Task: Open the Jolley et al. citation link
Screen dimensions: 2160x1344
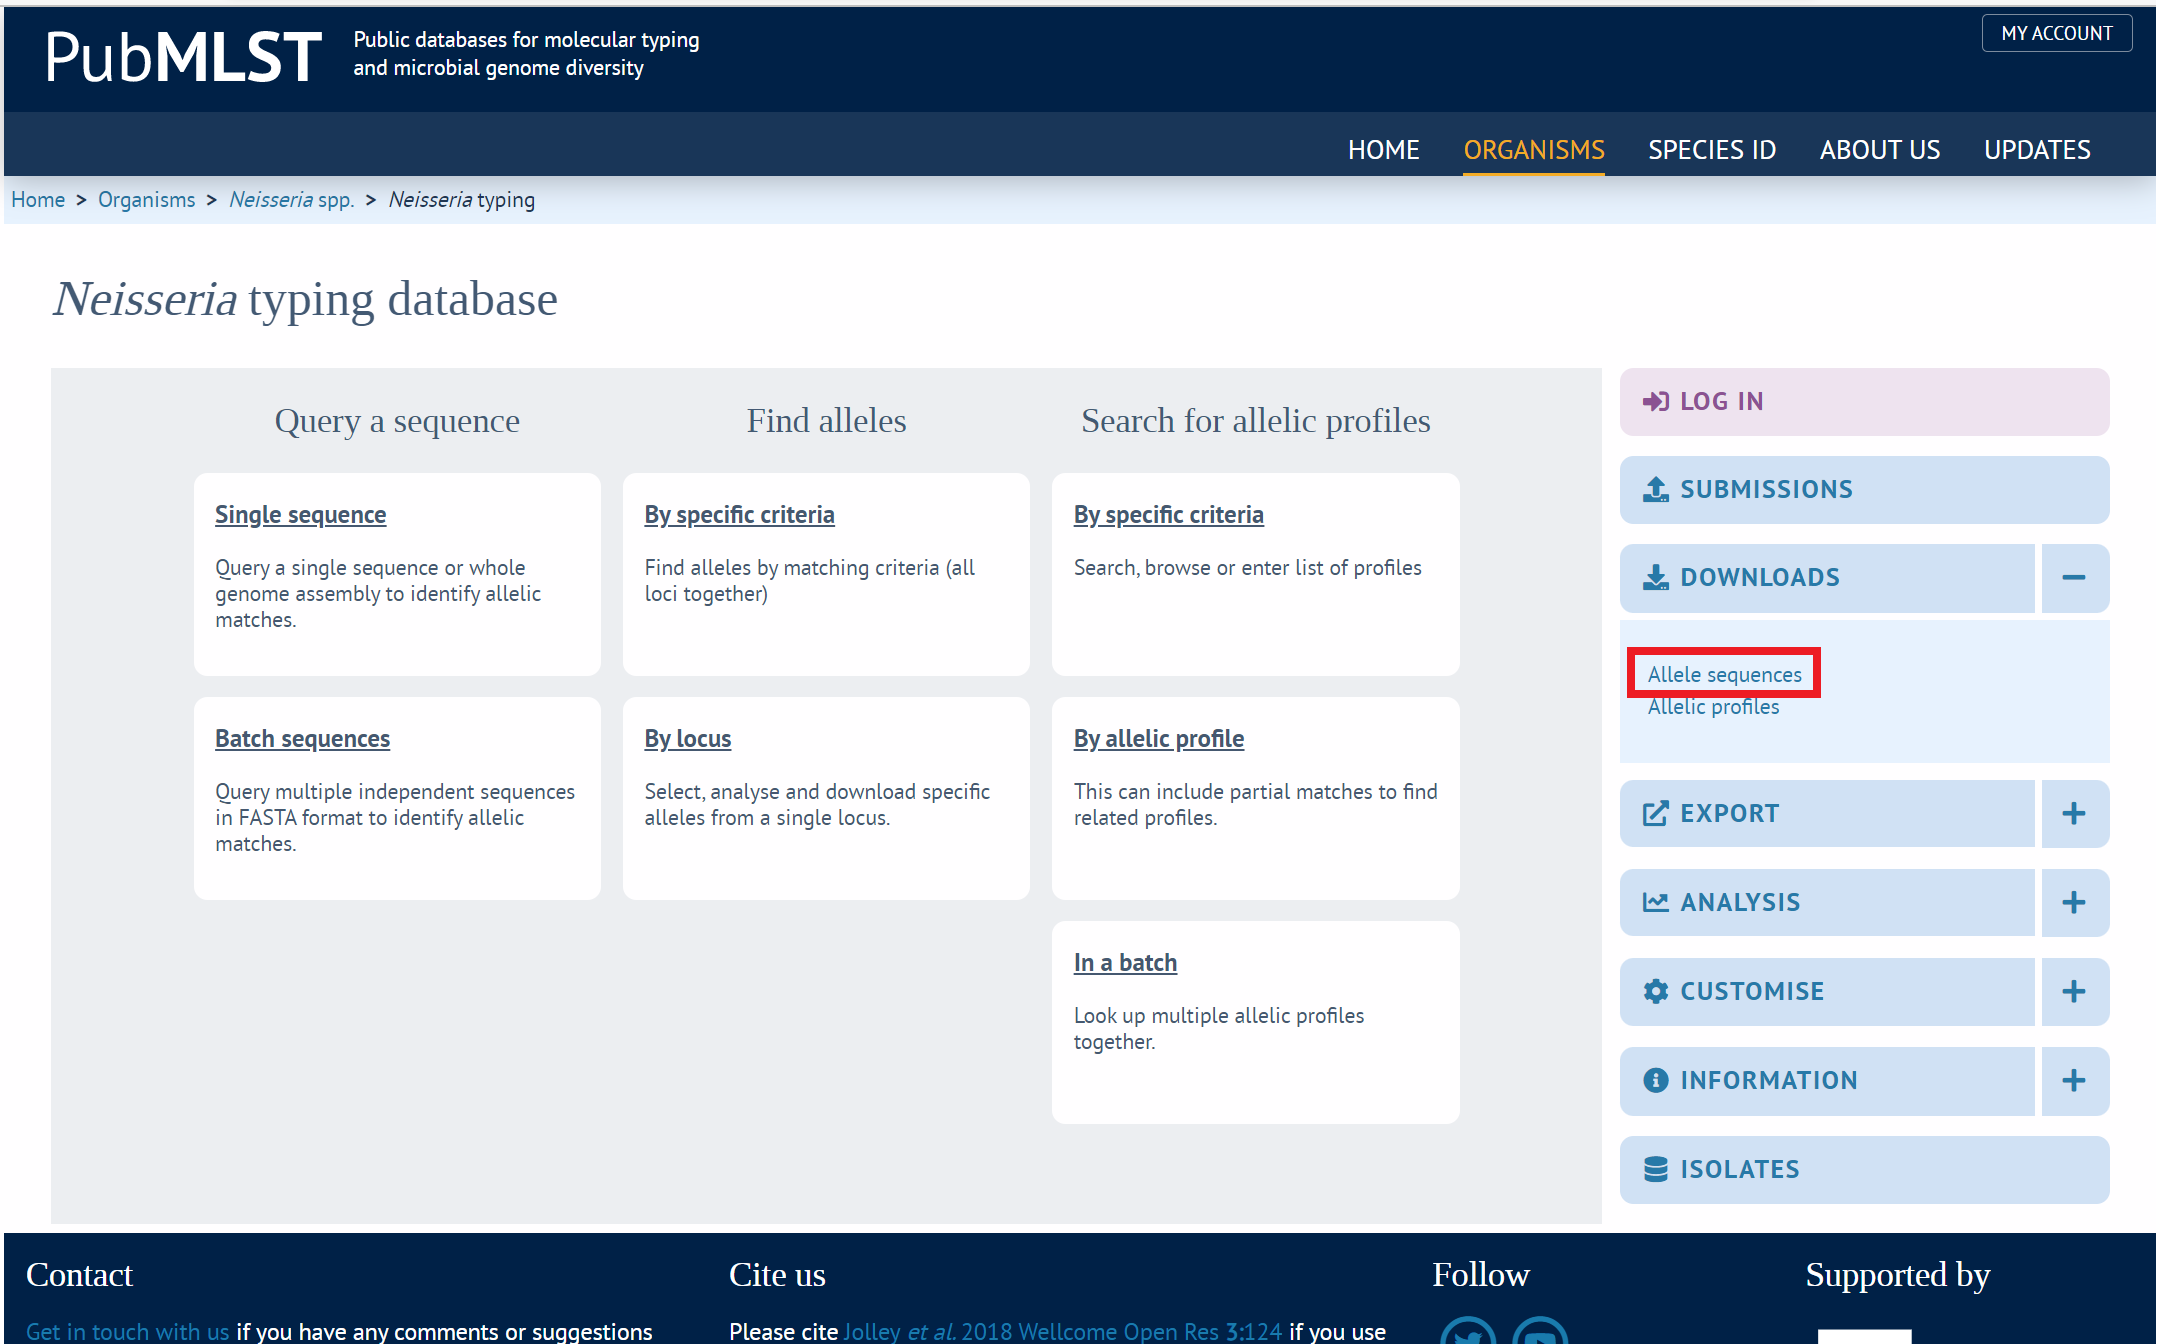Action: [1063, 1331]
